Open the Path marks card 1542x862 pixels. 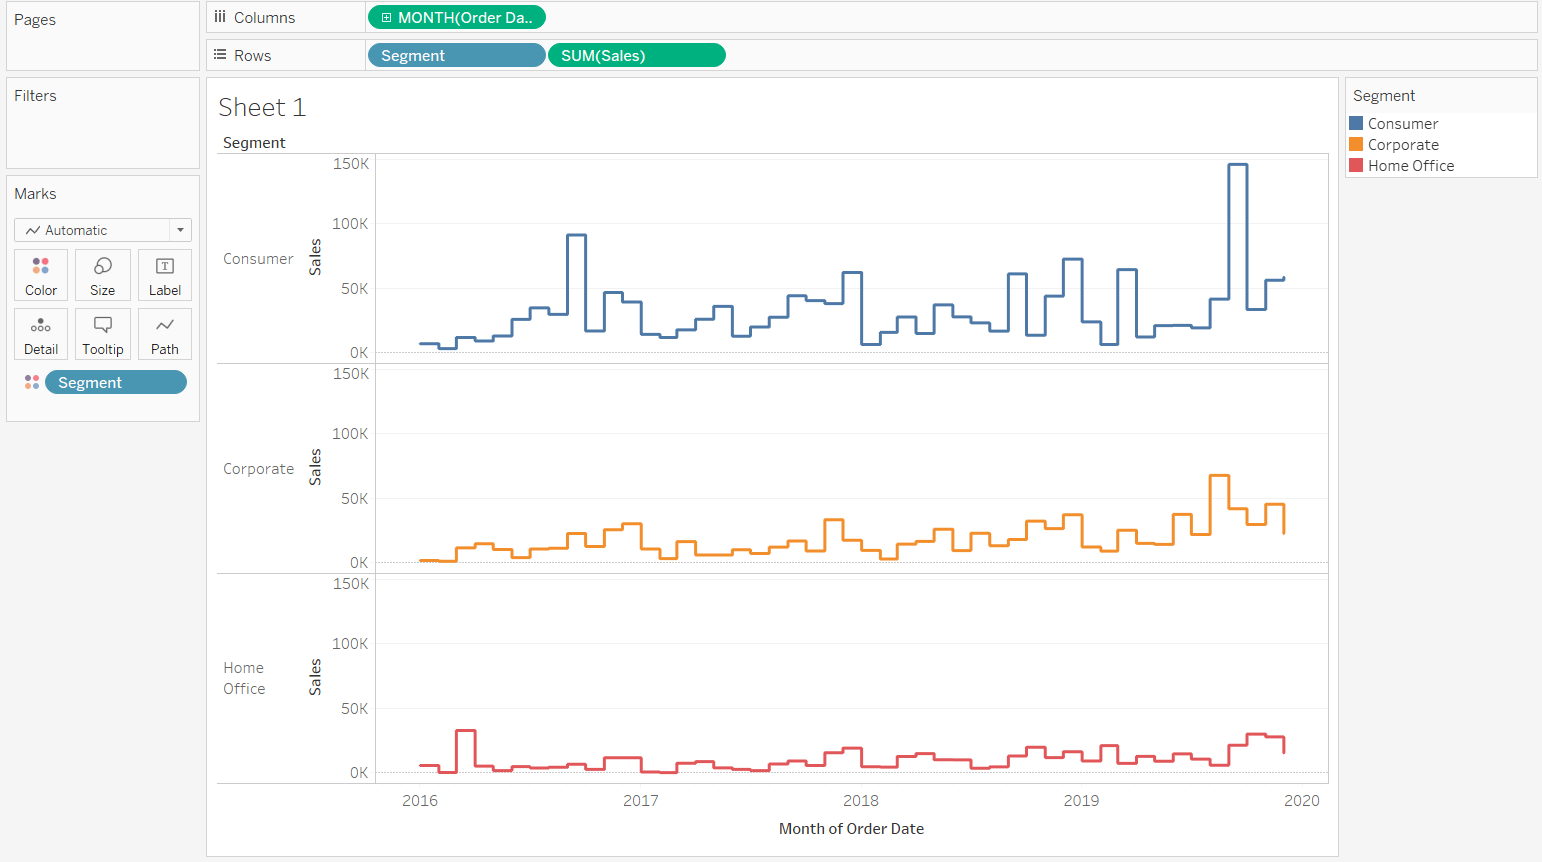pyautogui.click(x=165, y=334)
